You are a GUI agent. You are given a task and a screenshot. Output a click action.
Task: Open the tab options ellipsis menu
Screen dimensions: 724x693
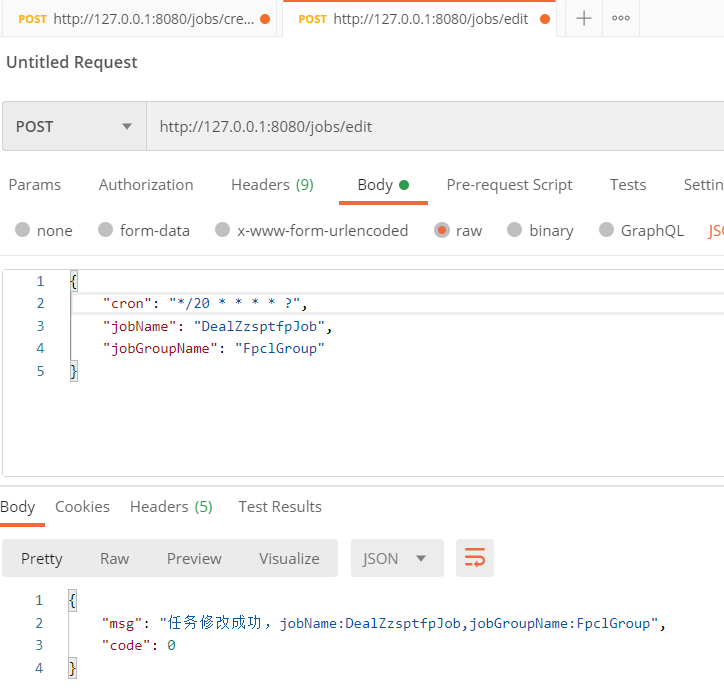pos(621,18)
